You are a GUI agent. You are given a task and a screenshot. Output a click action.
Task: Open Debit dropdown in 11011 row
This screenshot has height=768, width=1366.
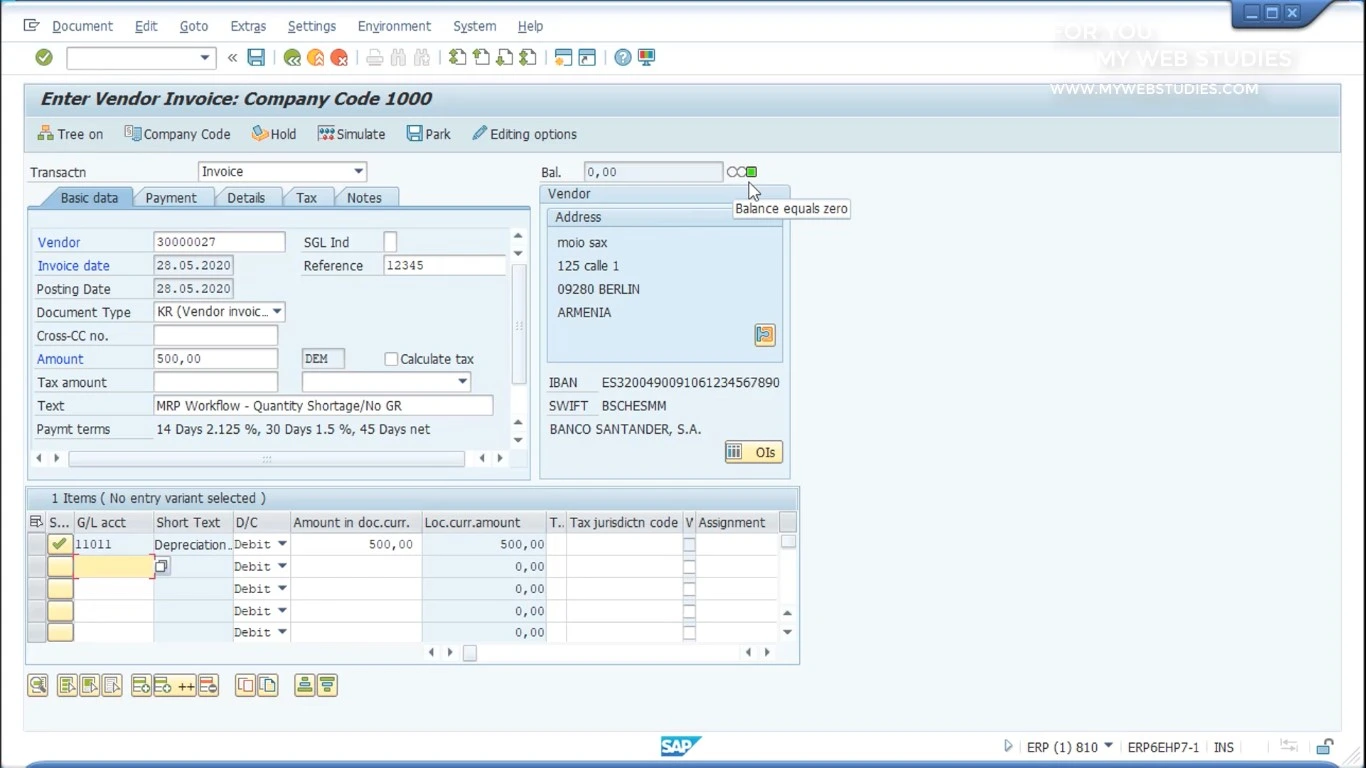tap(282, 544)
